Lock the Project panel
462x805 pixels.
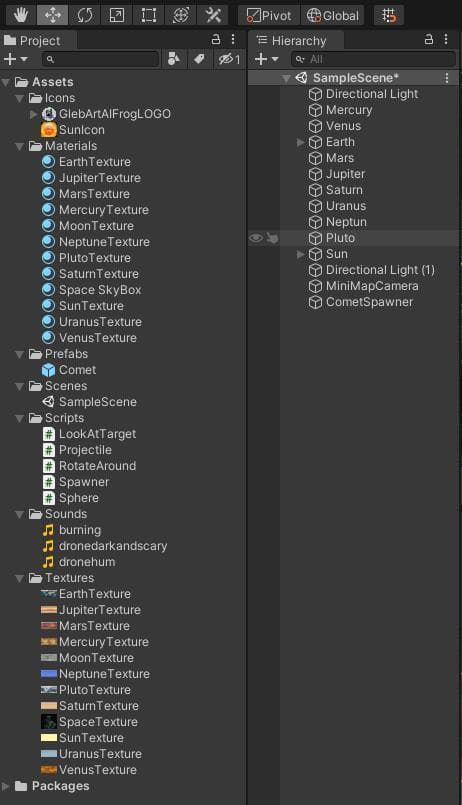pos(216,40)
